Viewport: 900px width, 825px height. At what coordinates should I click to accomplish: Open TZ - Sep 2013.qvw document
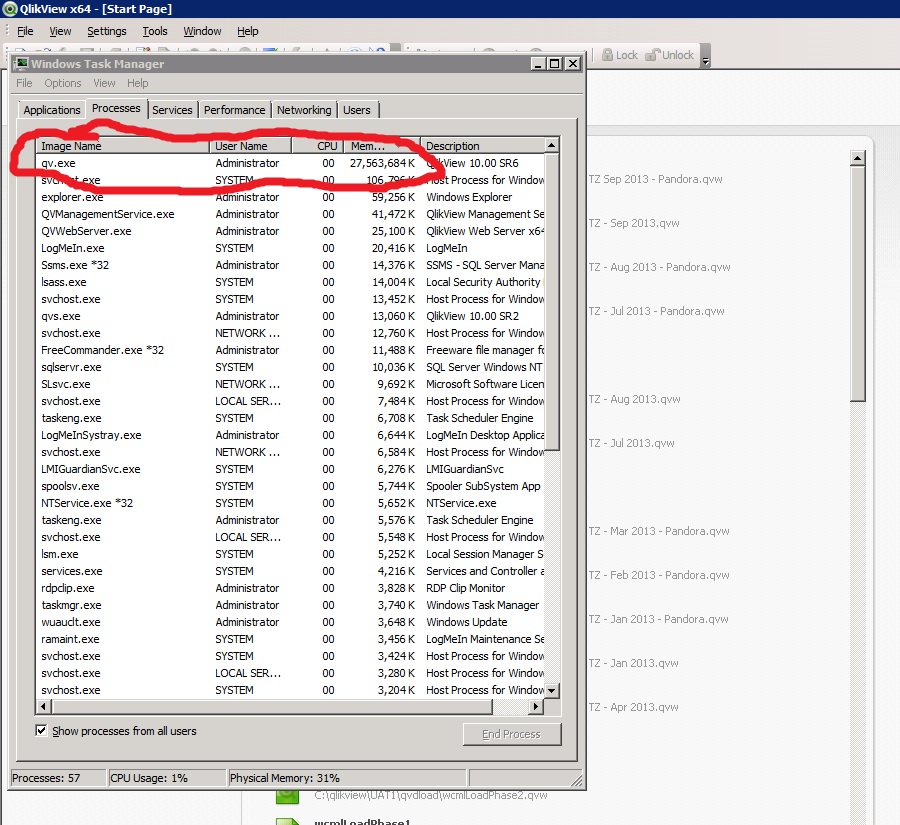pos(634,223)
